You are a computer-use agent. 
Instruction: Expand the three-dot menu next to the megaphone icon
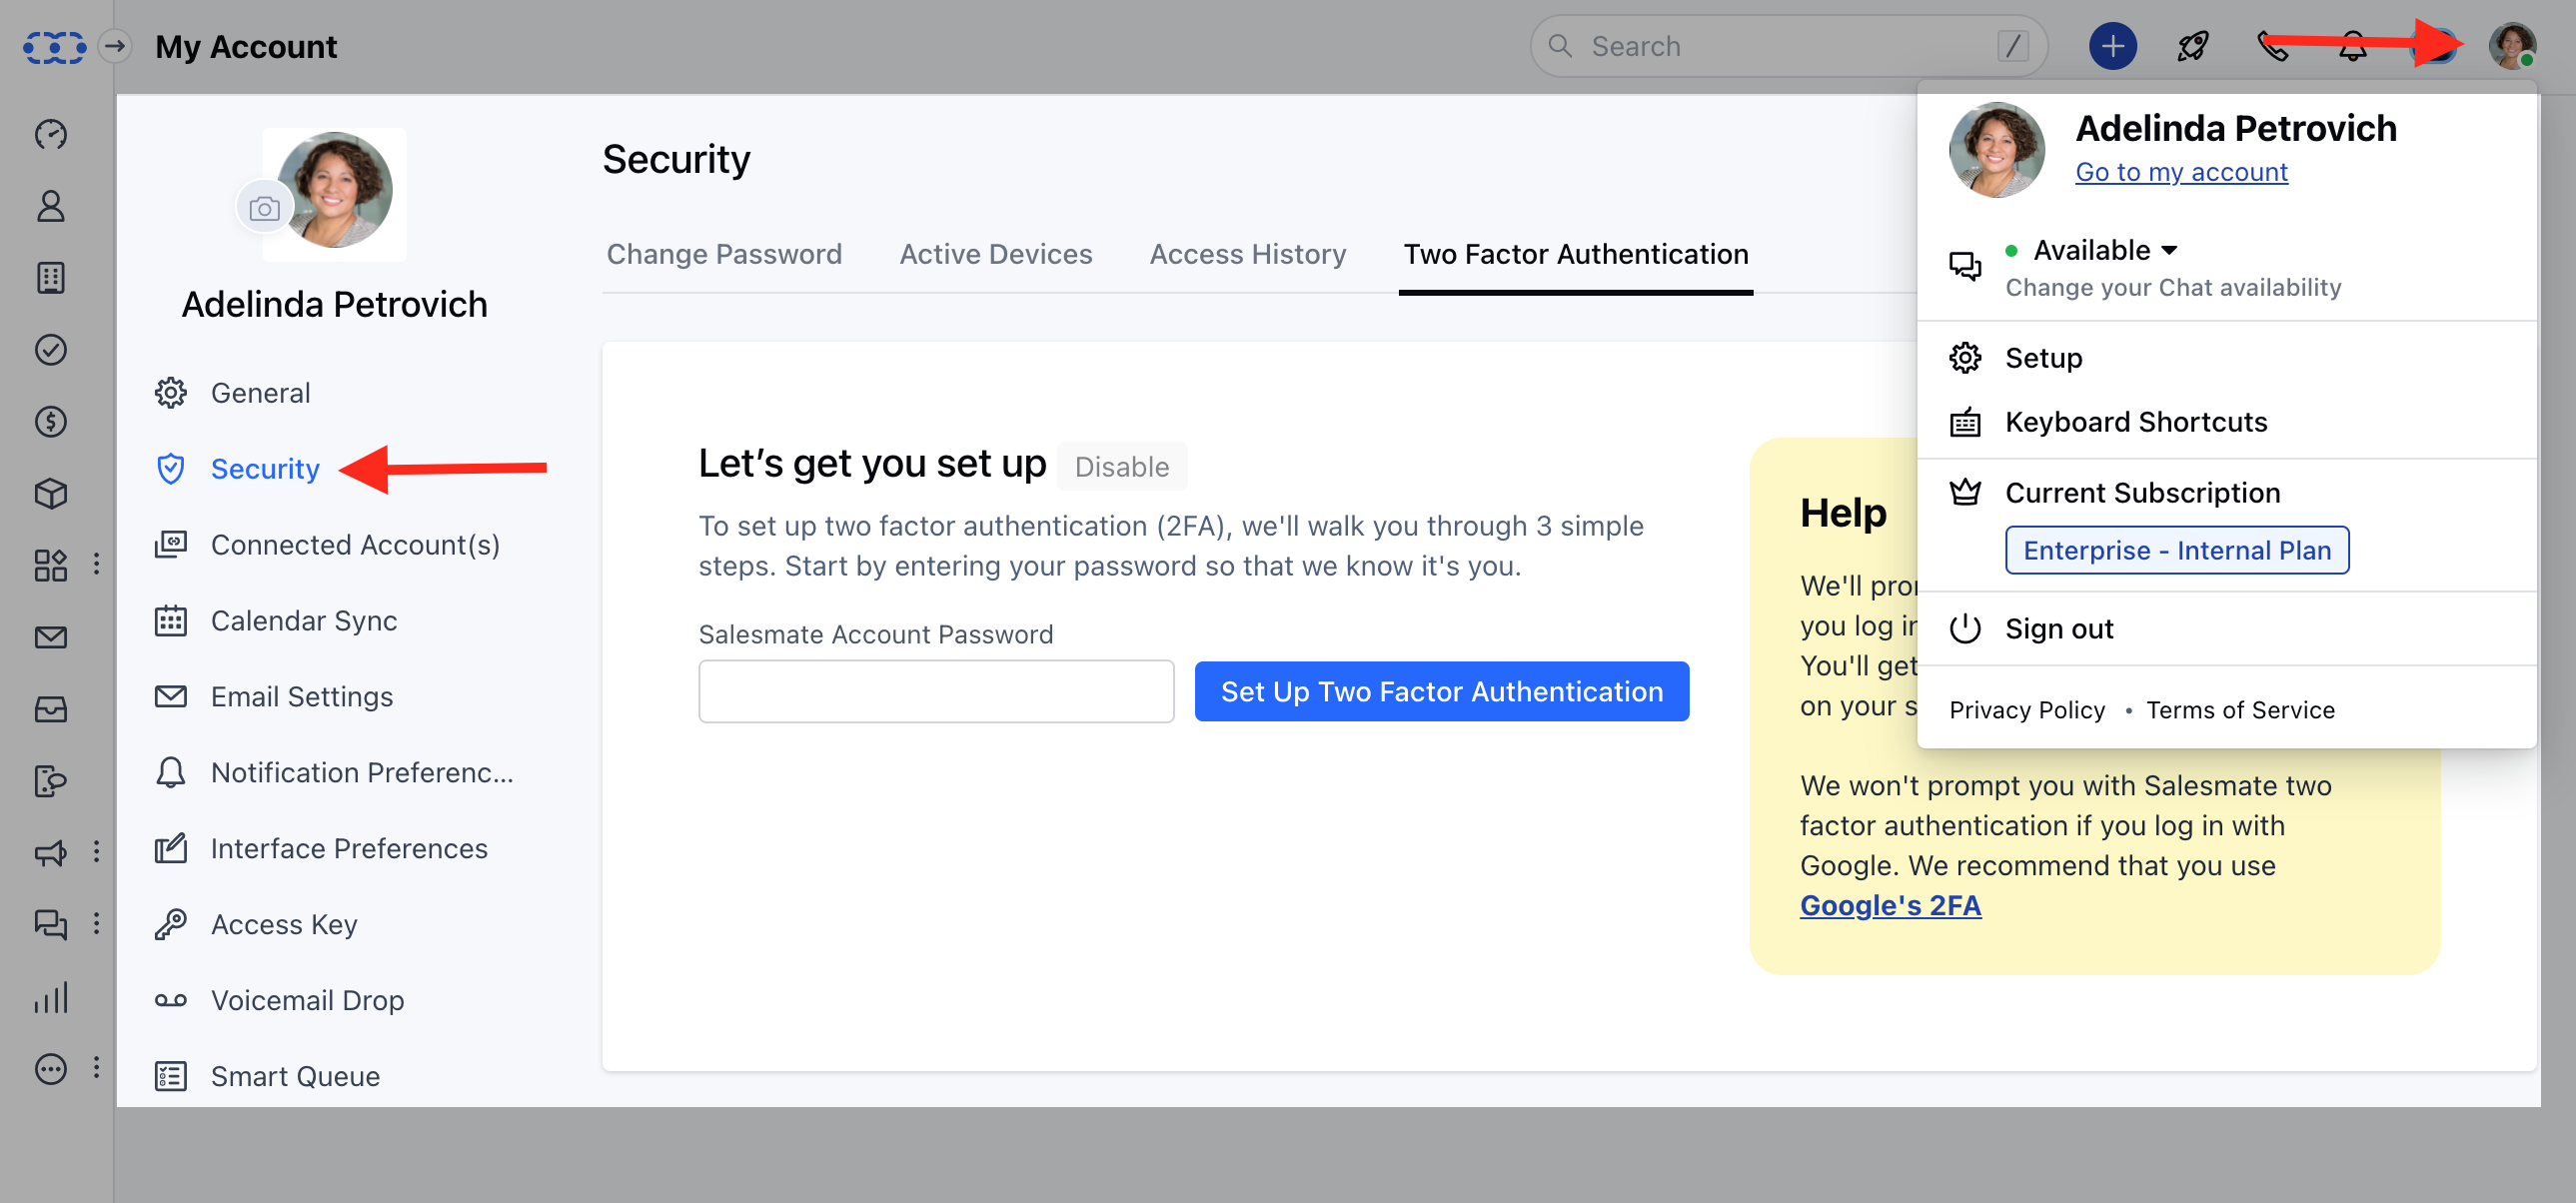click(x=96, y=851)
